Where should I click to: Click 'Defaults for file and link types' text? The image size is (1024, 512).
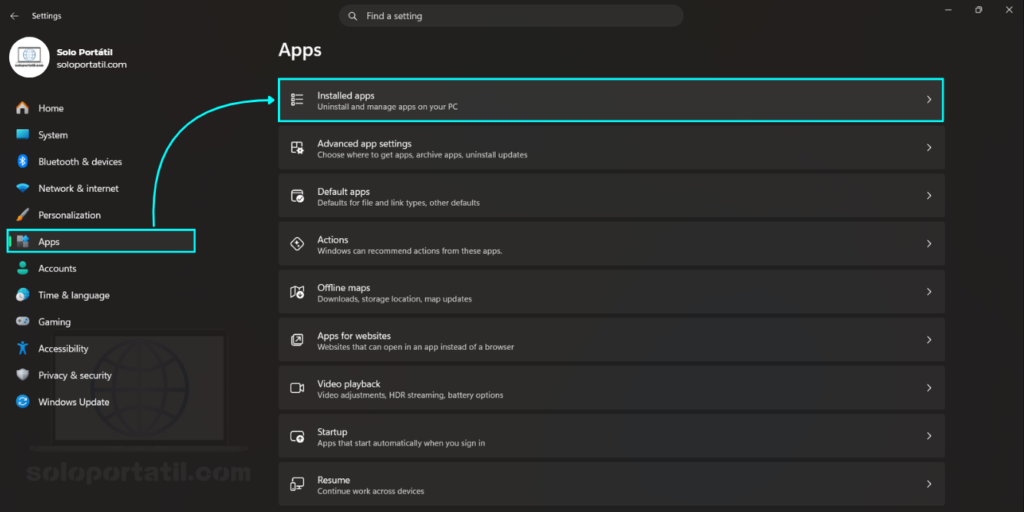point(398,203)
